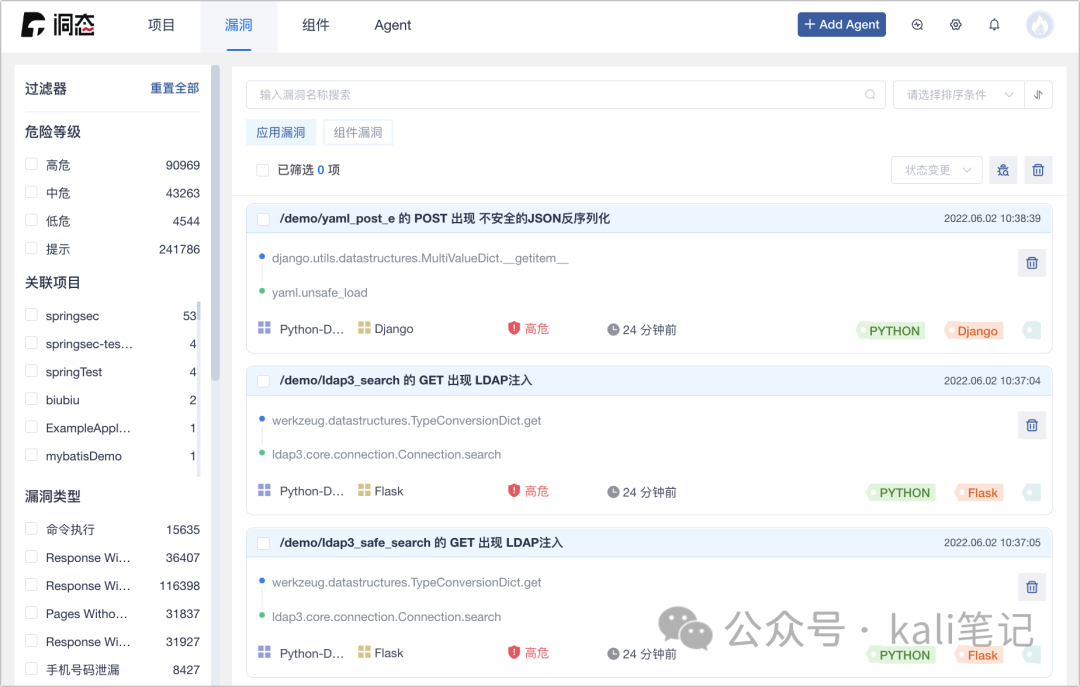Select the yaml_post_e vulnerability checkbox
The height and width of the screenshot is (687, 1080).
[263, 219]
